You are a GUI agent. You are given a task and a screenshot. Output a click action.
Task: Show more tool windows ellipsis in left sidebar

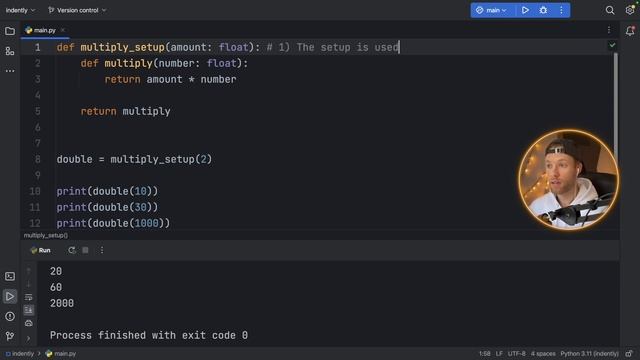pos(10,71)
